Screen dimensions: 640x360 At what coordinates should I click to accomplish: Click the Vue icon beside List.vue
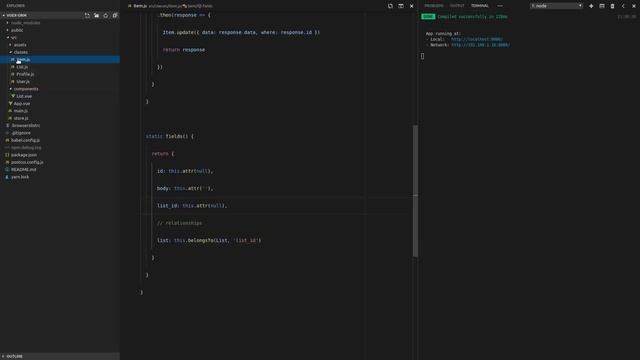point(13,96)
